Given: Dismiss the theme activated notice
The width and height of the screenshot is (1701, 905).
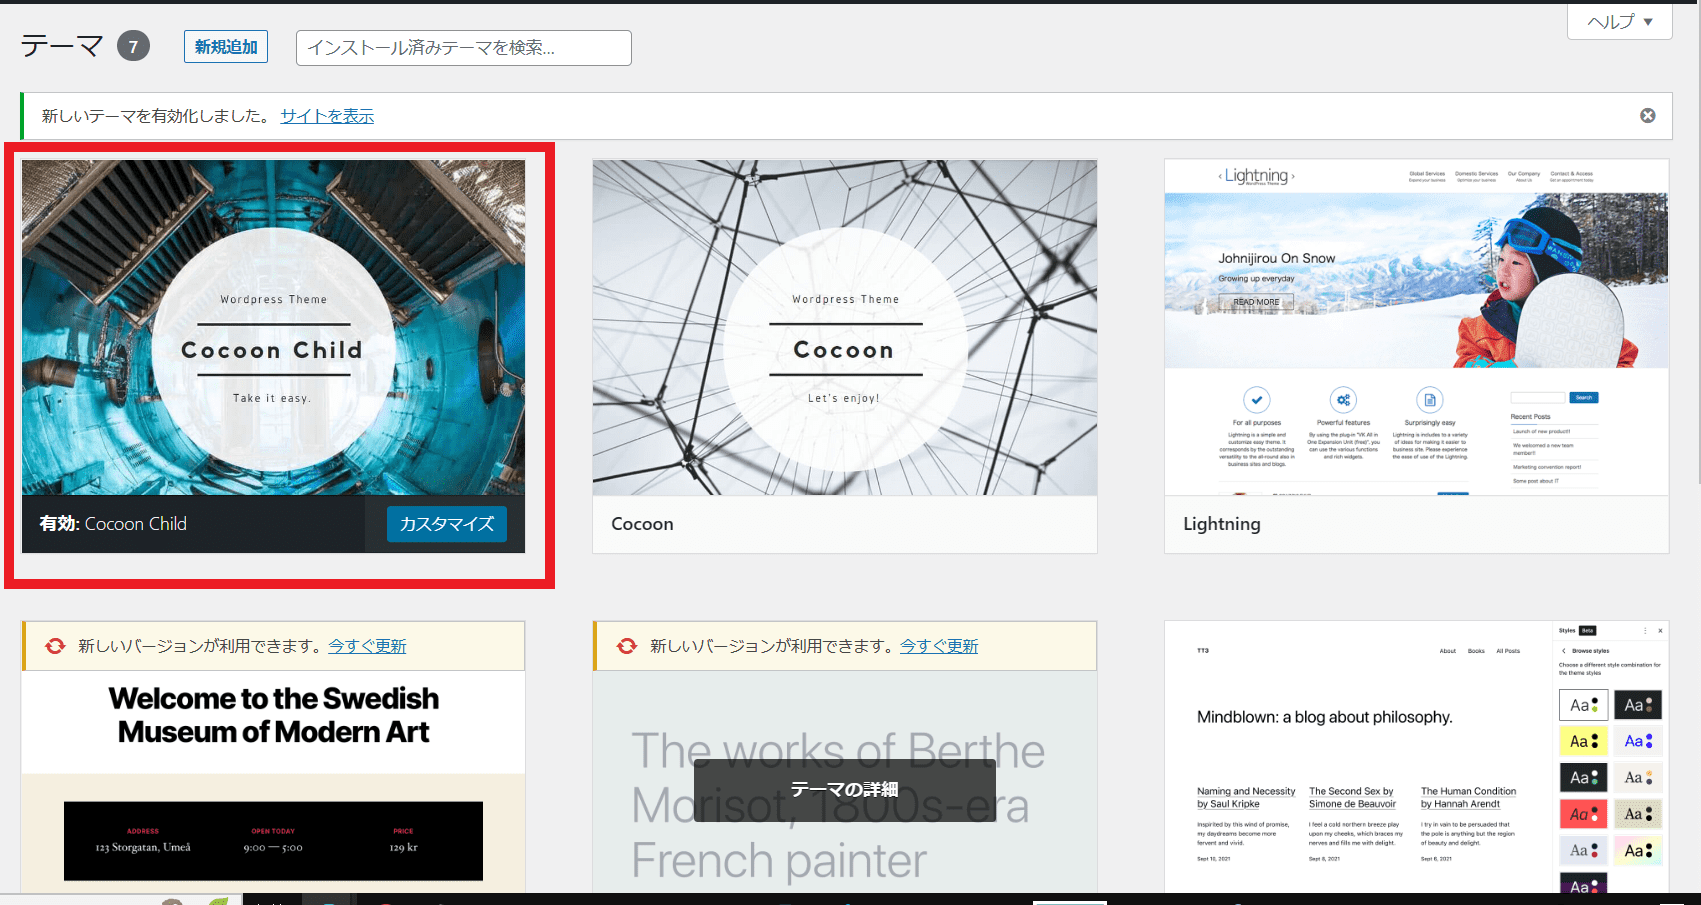Looking at the screenshot, I should (x=1648, y=116).
